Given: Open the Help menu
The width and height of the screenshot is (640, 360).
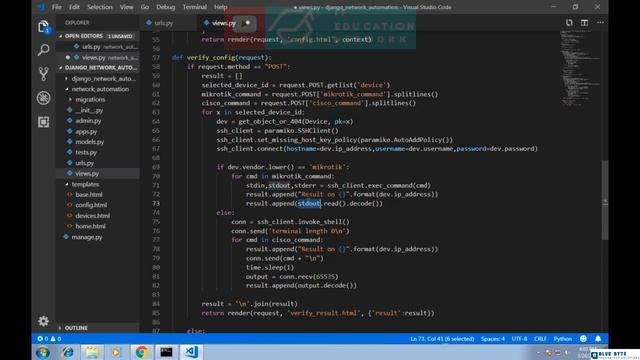Looking at the screenshot, I should click(x=220, y=7).
